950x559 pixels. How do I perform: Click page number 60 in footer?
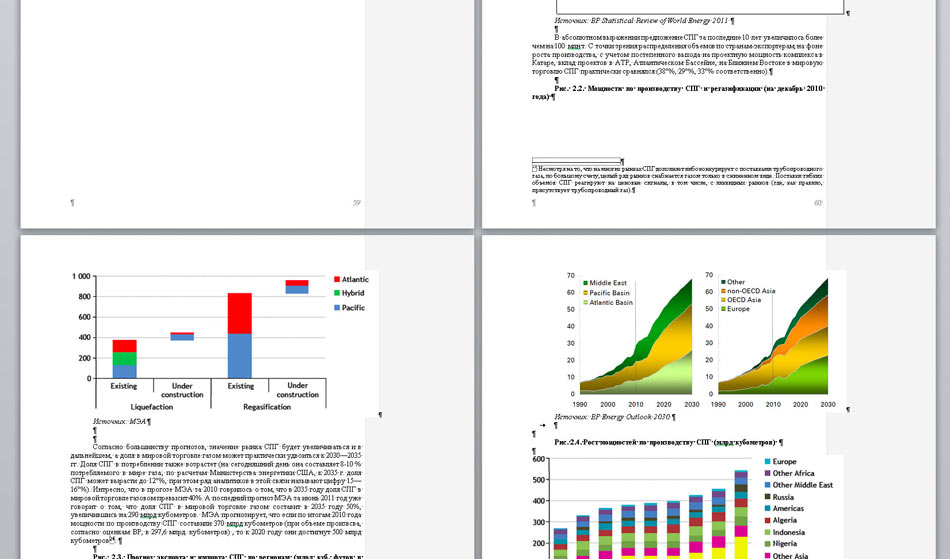coord(817,203)
